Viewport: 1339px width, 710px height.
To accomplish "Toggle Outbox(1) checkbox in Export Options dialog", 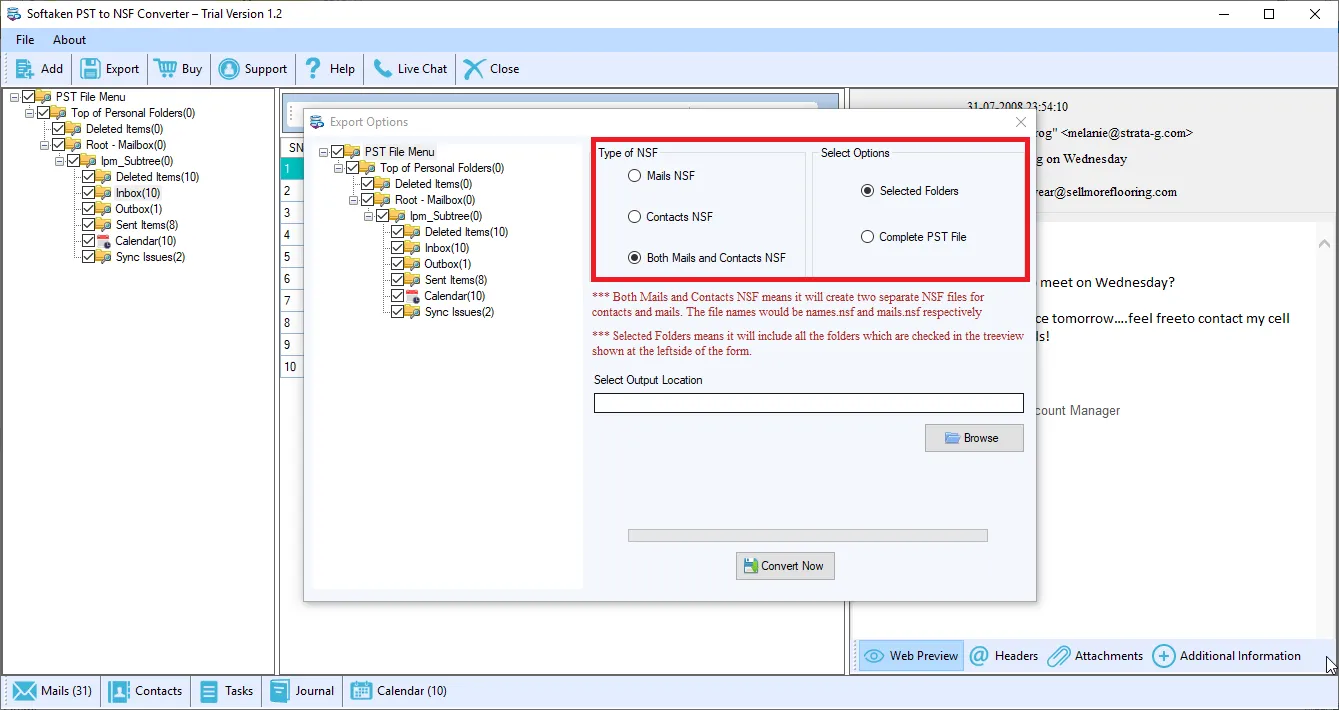I will [x=398, y=264].
